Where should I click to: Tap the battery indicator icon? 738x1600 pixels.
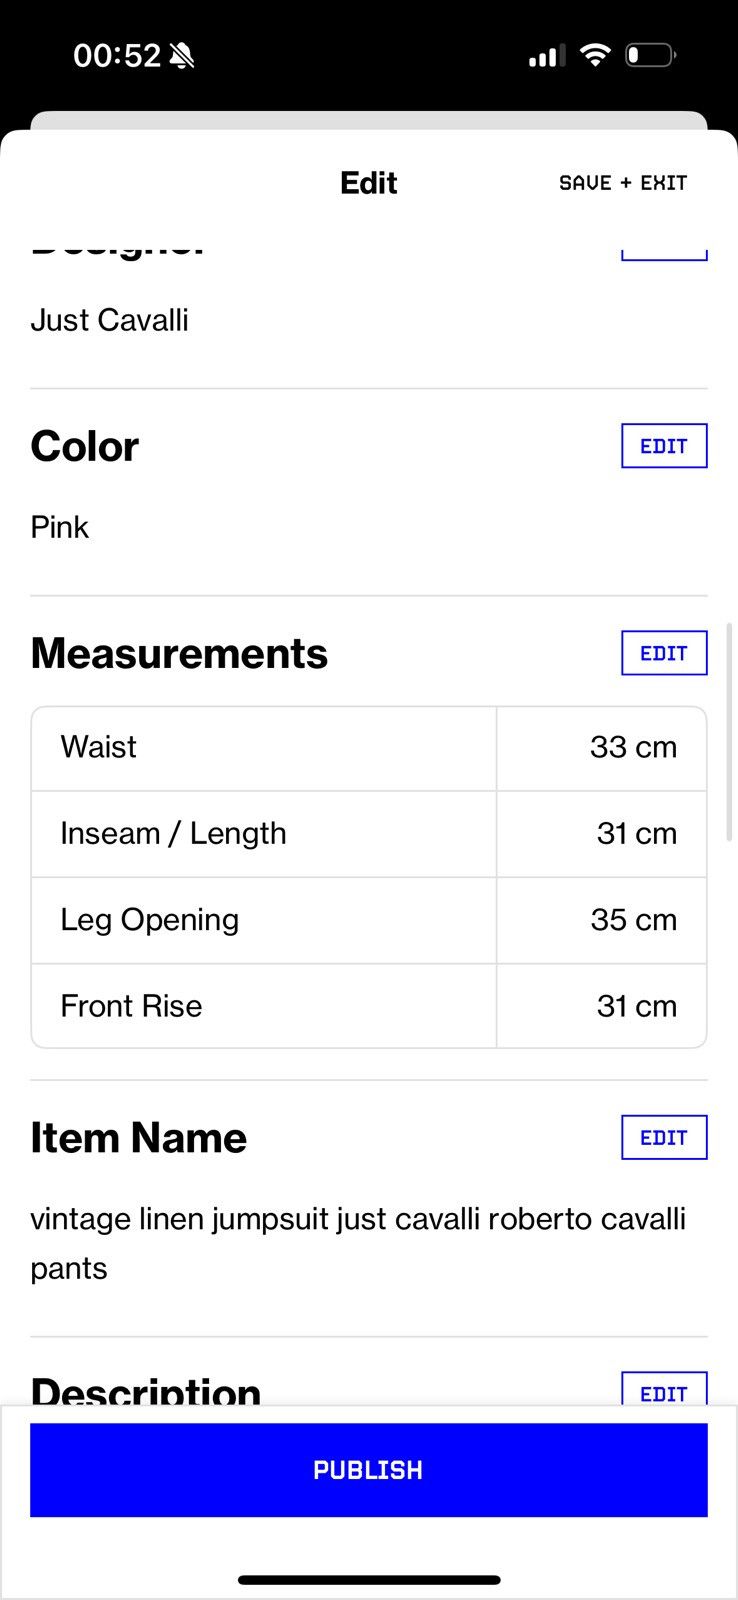[x=651, y=55]
